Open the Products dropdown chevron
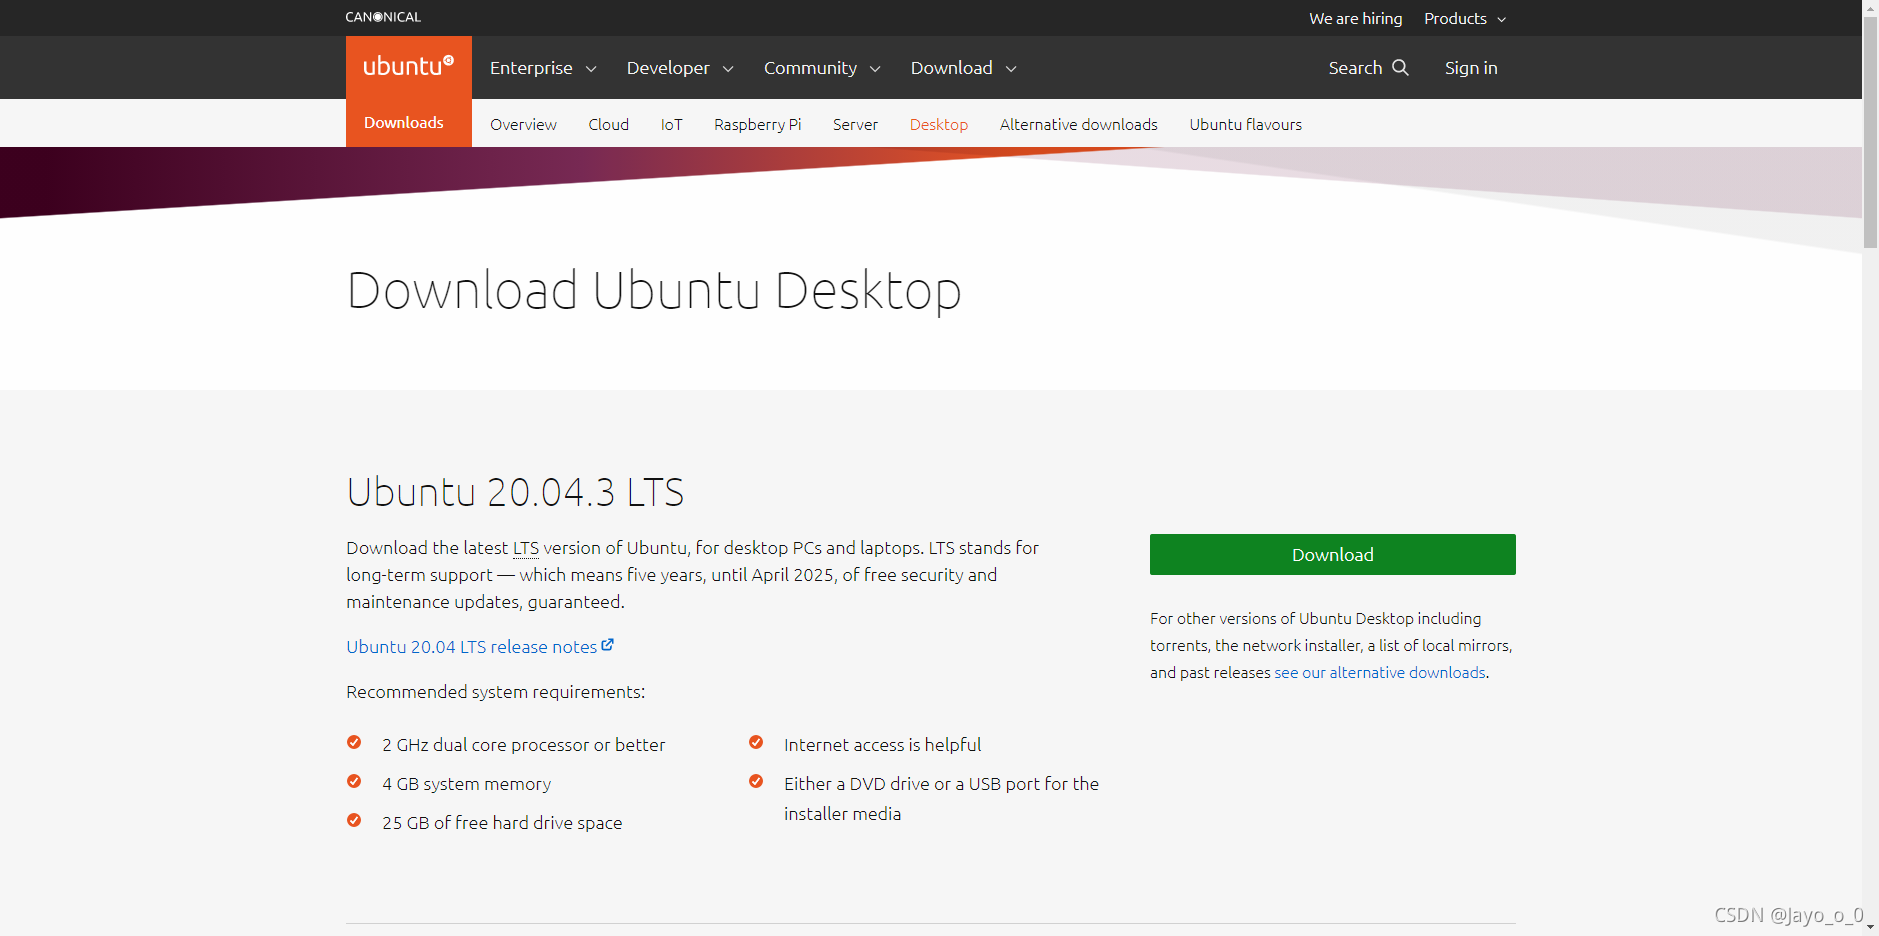Image resolution: width=1879 pixels, height=936 pixels. (1501, 20)
